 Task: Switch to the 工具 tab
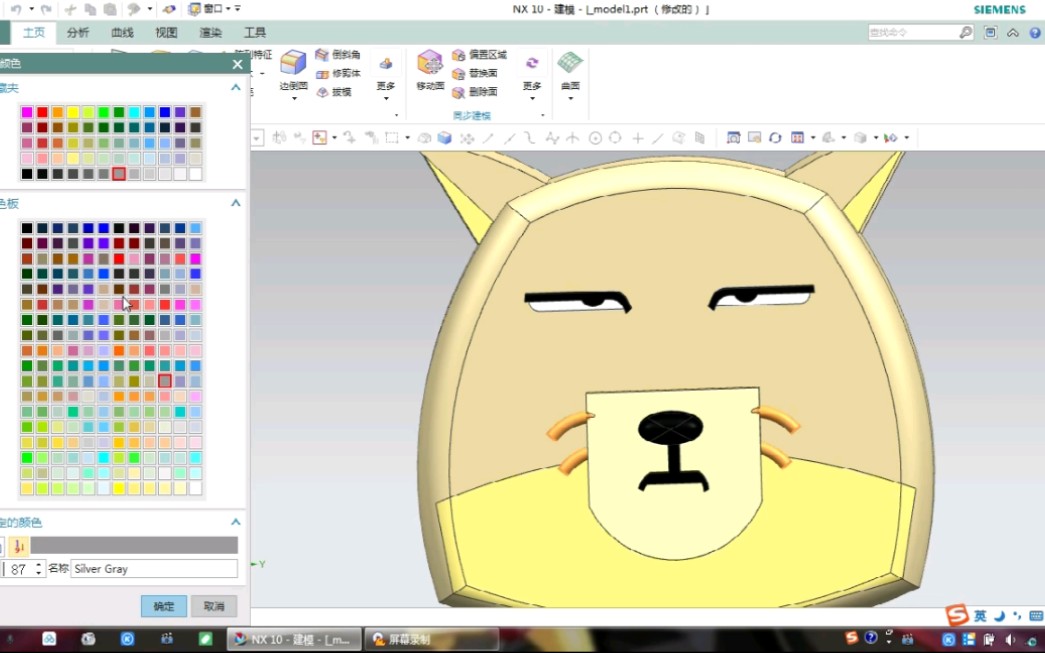pyautogui.click(x=255, y=33)
